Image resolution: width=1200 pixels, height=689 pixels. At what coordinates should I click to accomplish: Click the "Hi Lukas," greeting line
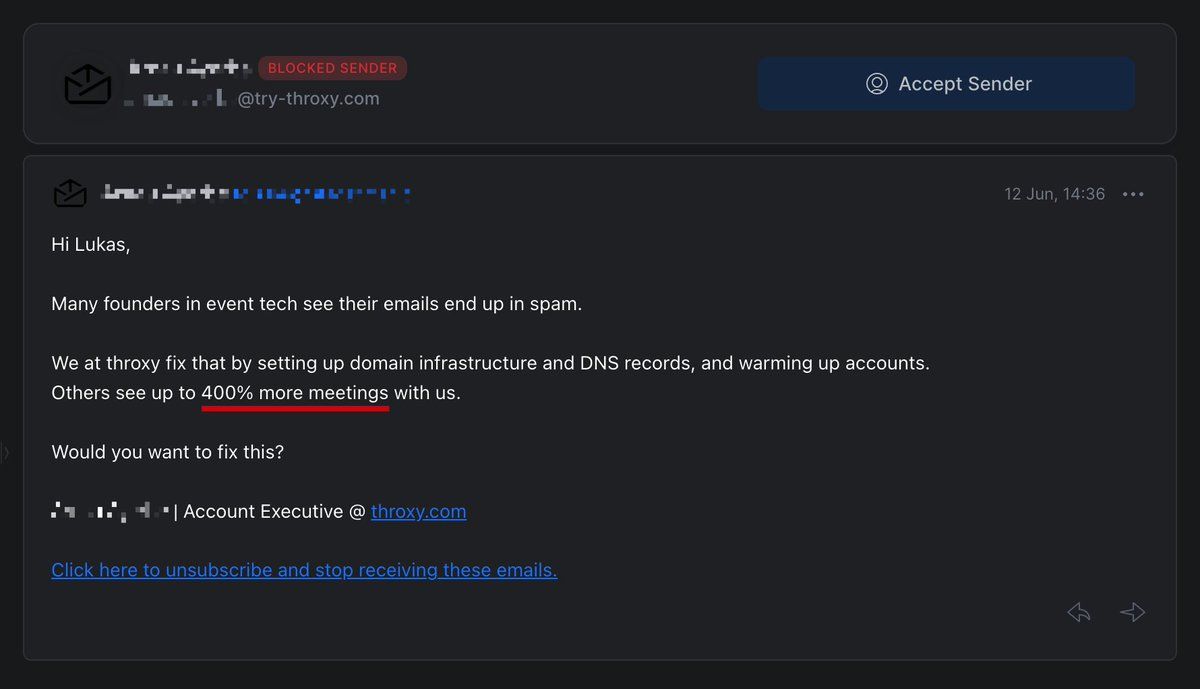(91, 244)
